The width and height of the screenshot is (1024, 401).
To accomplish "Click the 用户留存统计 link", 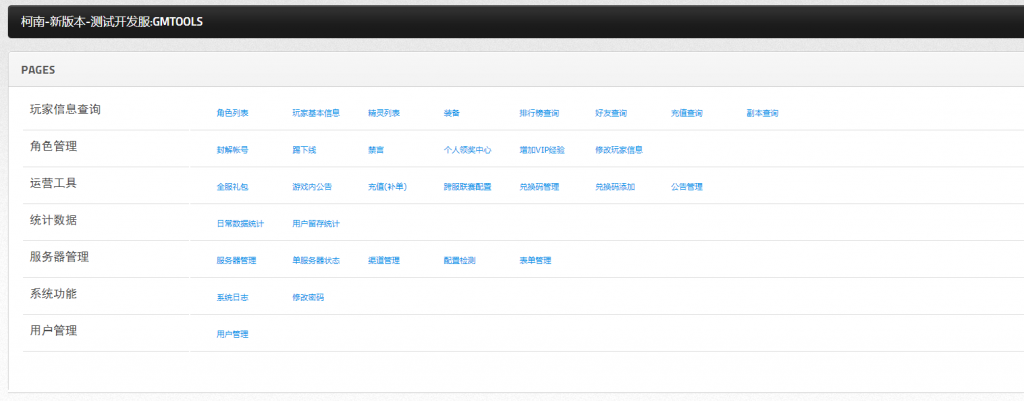I will click(x=316, y=223).
